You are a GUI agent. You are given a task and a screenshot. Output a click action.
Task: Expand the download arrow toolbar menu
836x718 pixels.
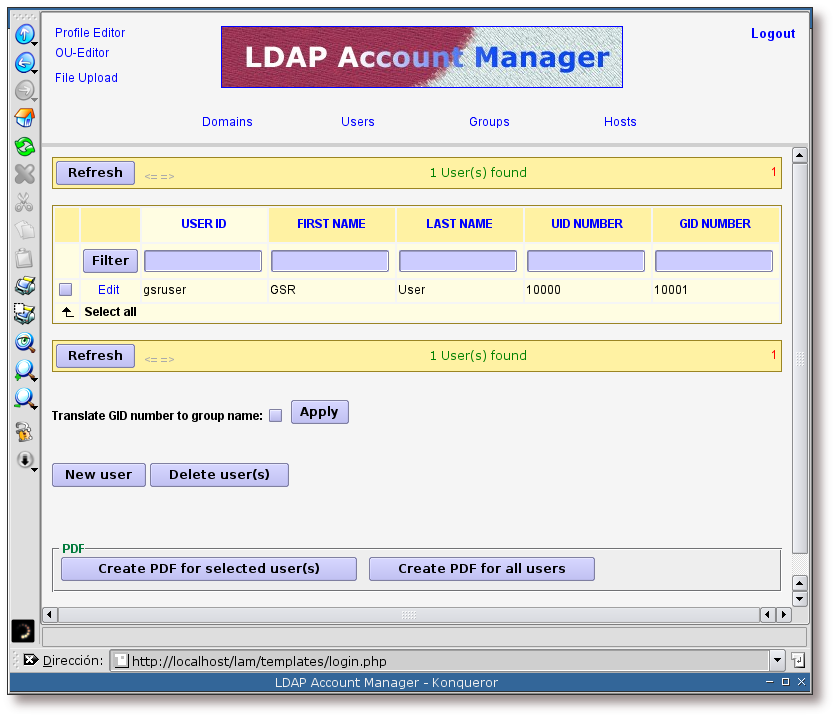(x=24, y=460)
